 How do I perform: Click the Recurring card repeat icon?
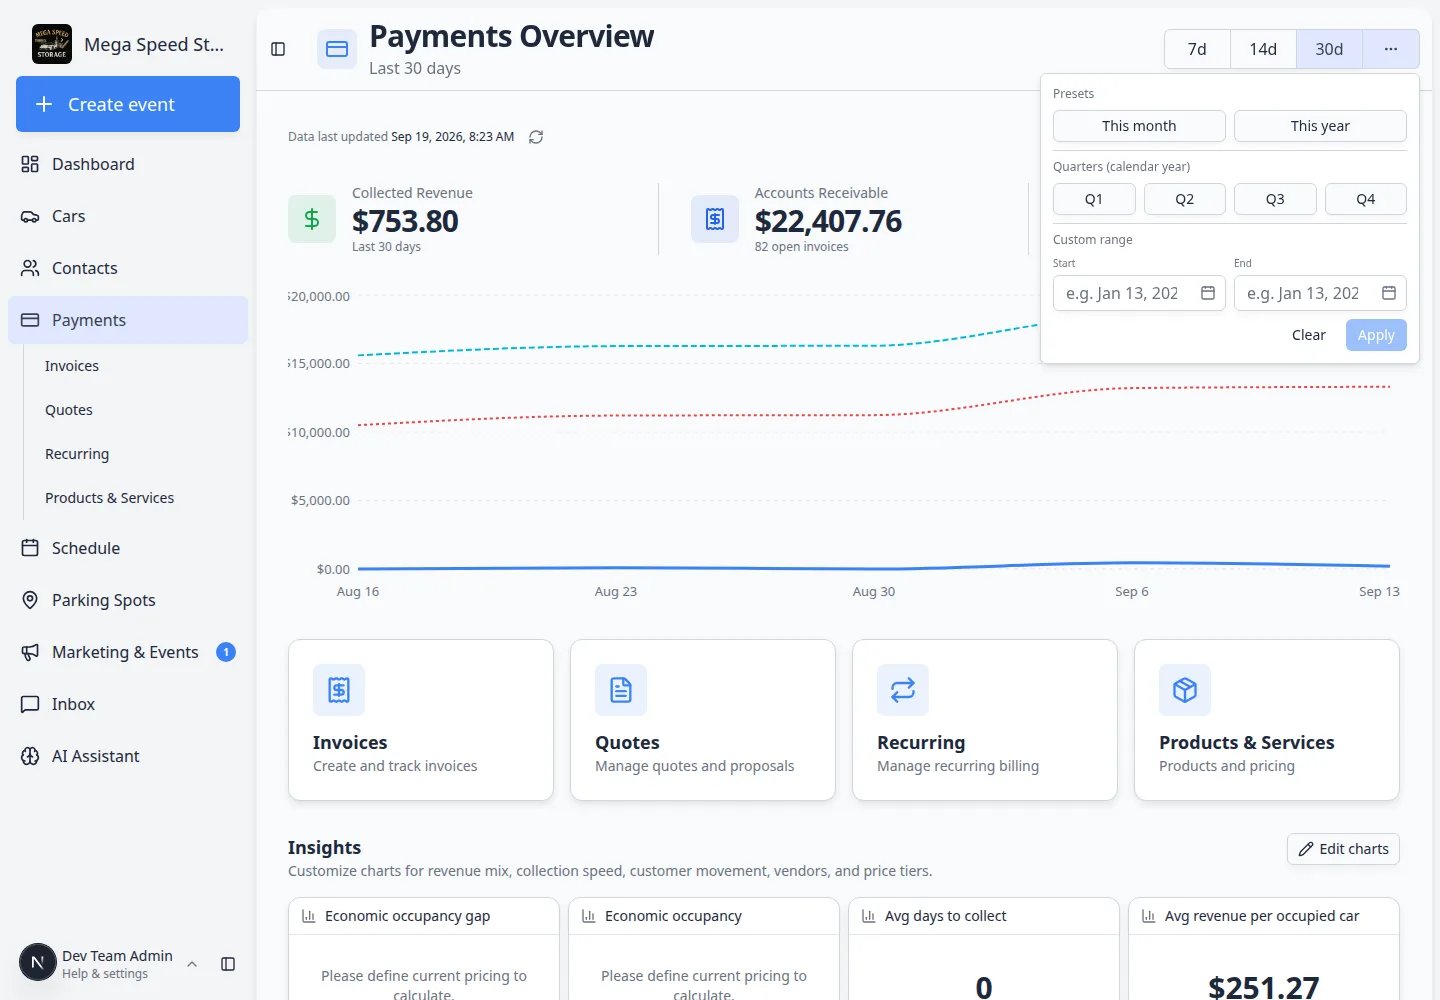point(903,690)
